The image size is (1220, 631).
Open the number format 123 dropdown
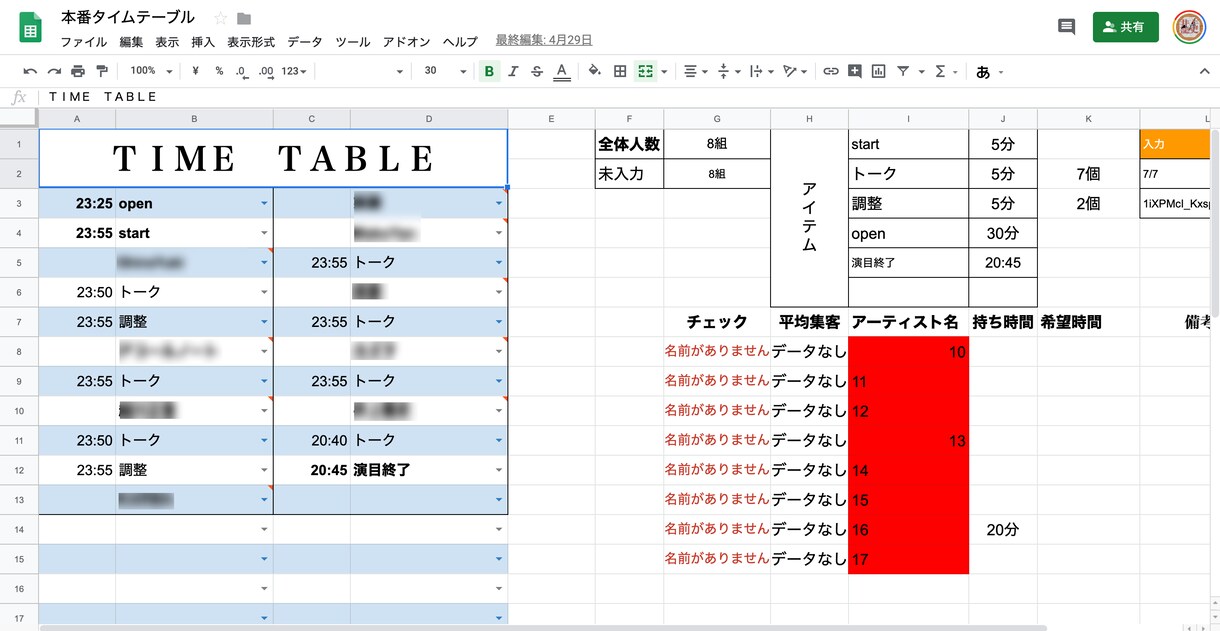[x=294, y=71]
